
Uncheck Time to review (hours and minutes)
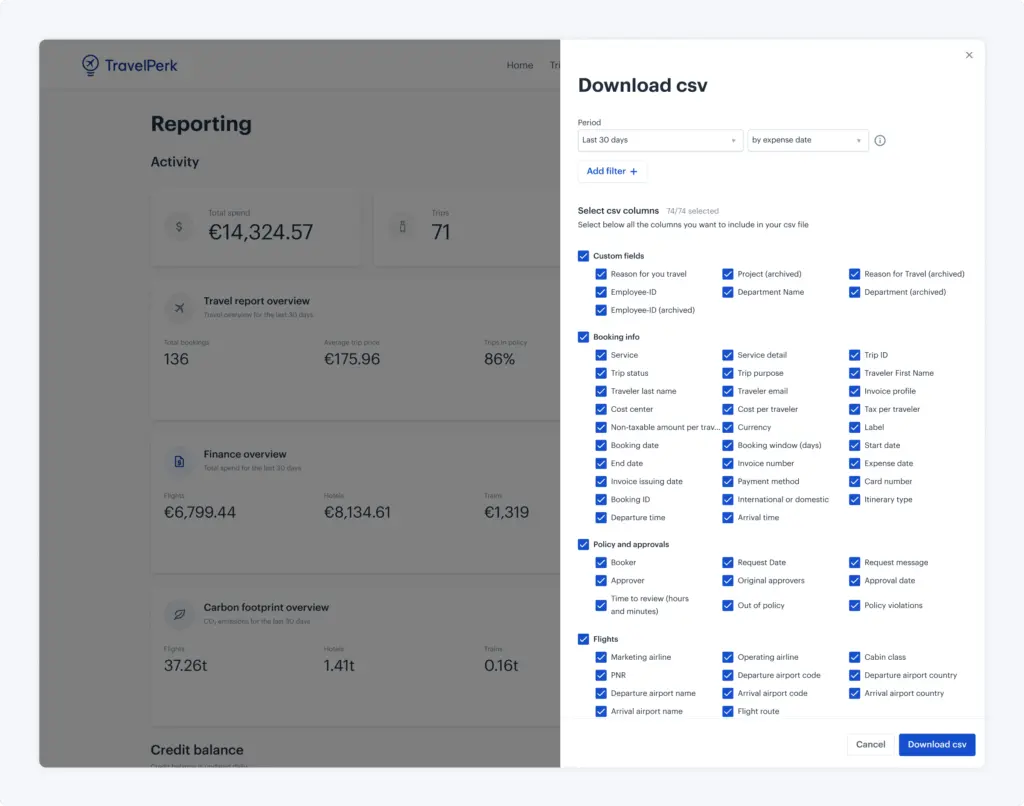(601, 605)
